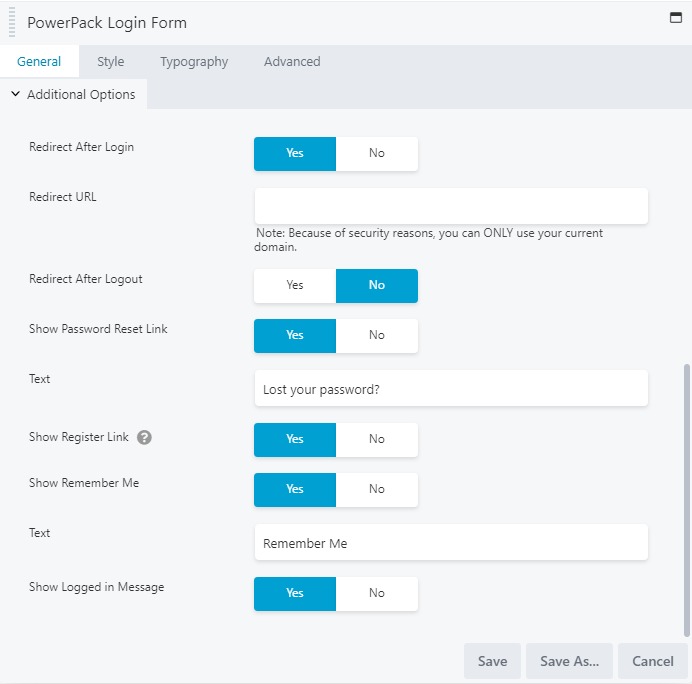This screenshot has height=684, width=692.
Task: Set Show Logged in Message to Yes
Action: [x=295, y=594]
